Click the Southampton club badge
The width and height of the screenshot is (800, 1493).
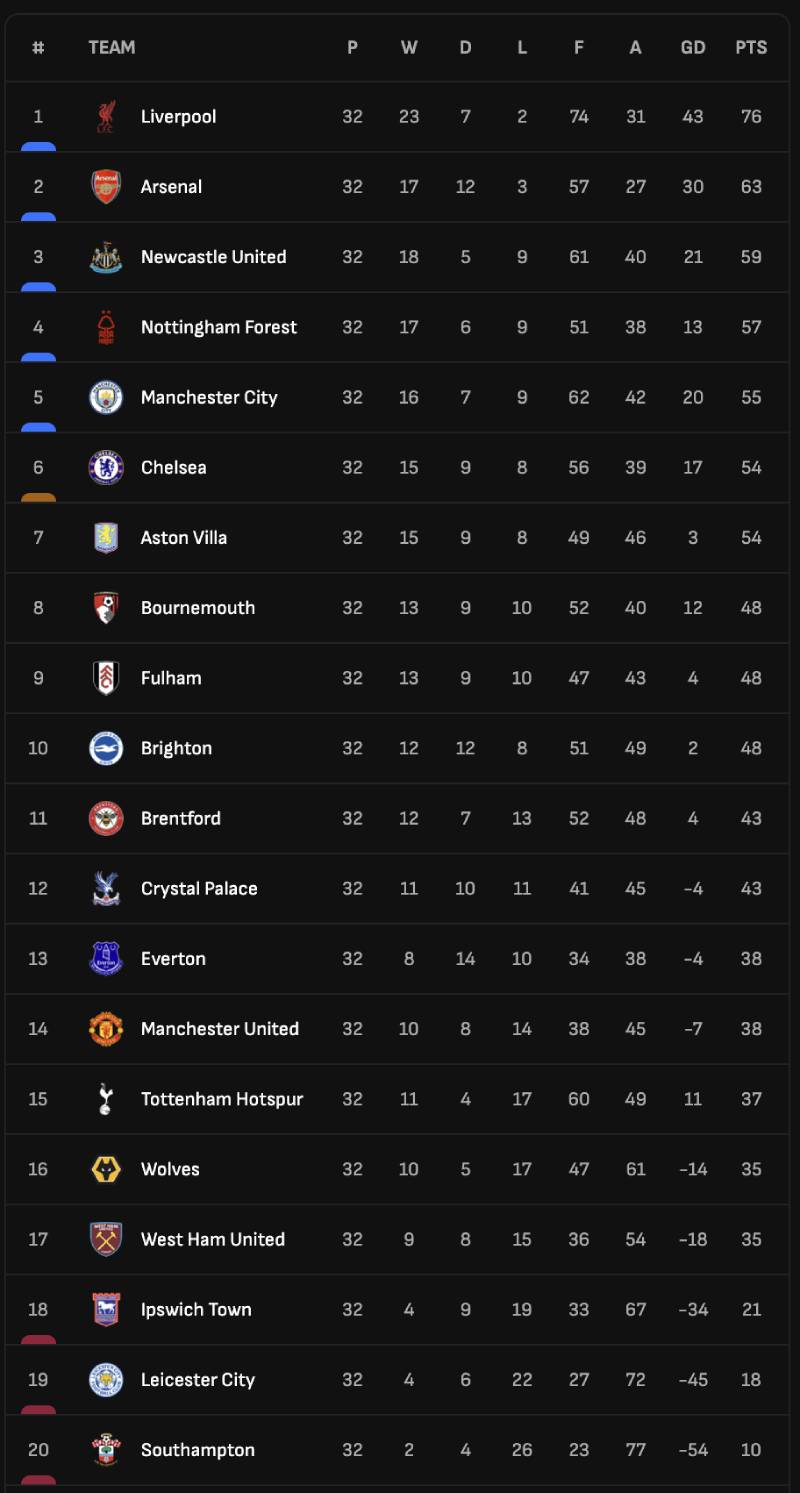click(106, 1450)
